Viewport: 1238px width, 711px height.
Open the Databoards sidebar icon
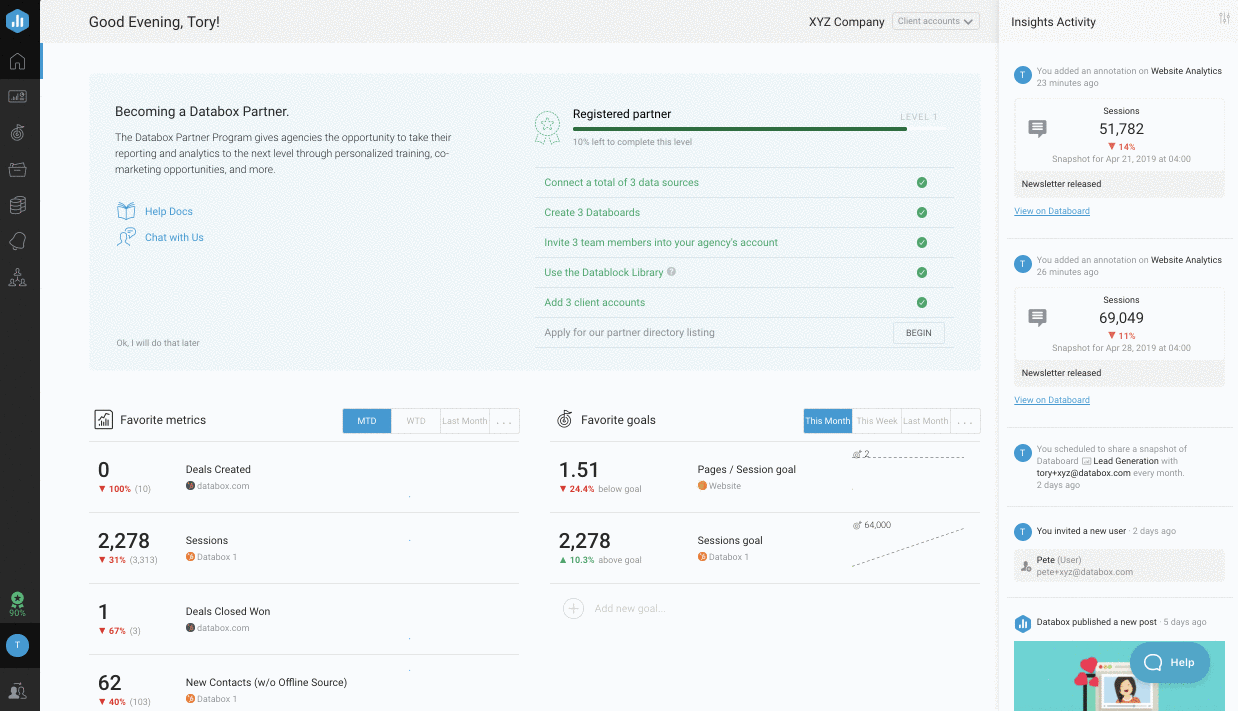[x=17, y=97]
